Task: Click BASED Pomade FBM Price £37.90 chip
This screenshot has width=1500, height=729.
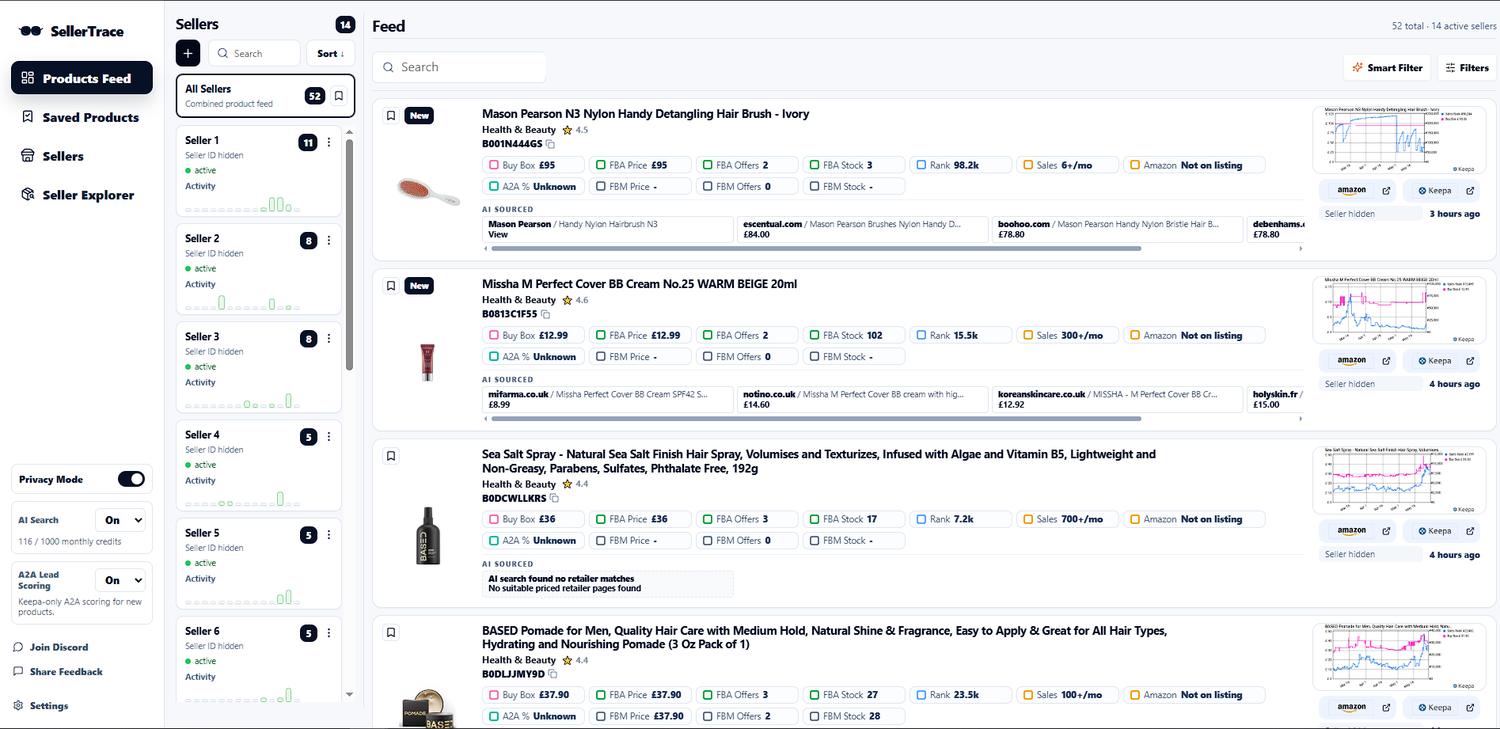Action: pos(638,716)
